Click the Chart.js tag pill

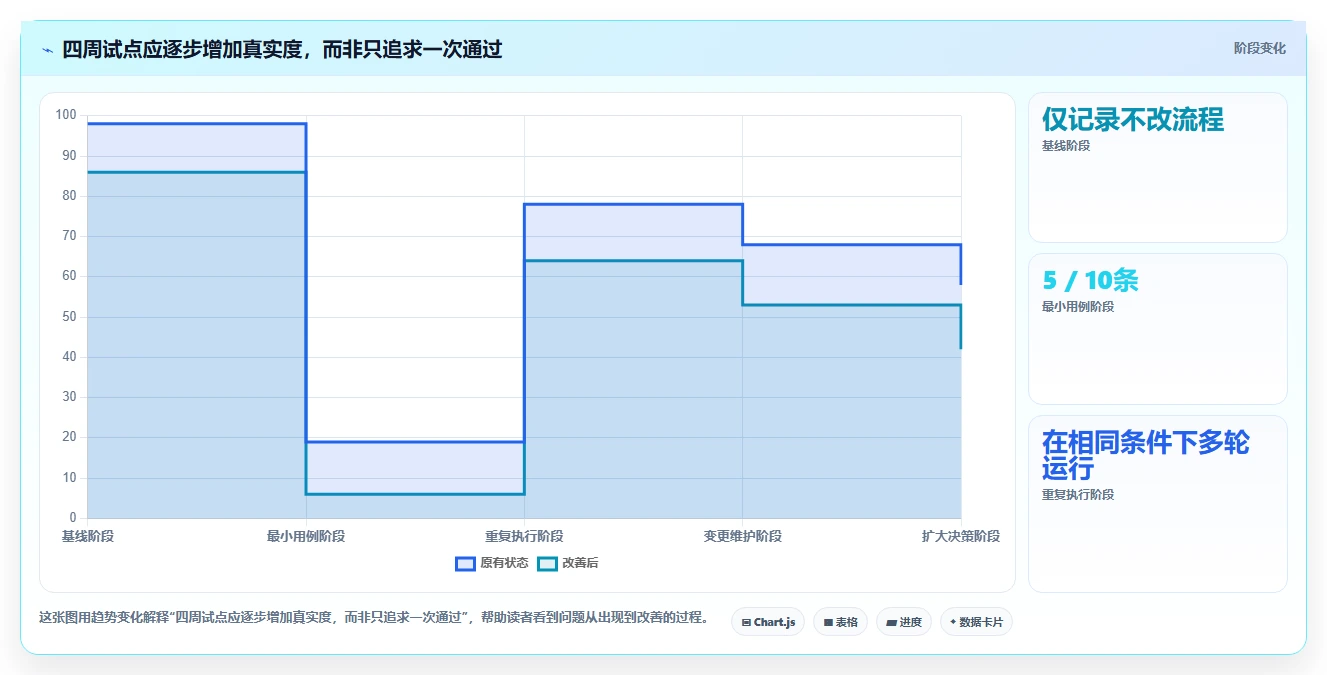pyautogui.click(x=768, y=622)
